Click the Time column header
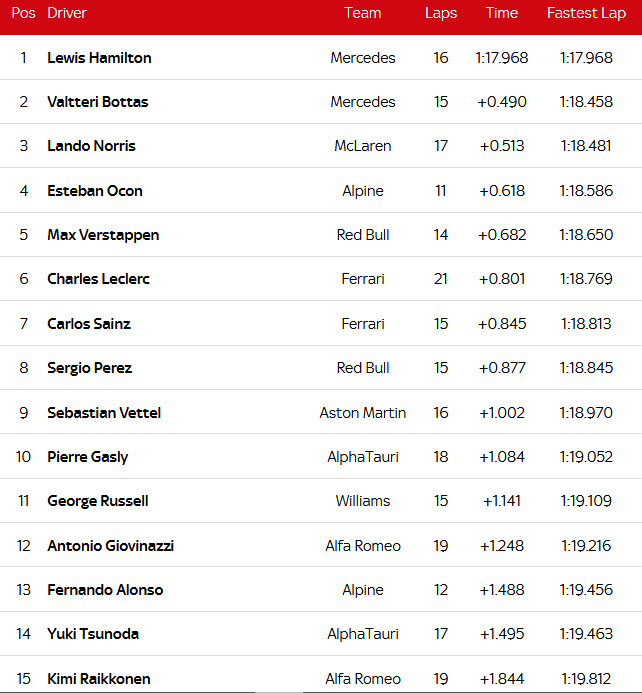Image resolution: width=642 pixels, height=693 pixels. (x=501, y=13)
